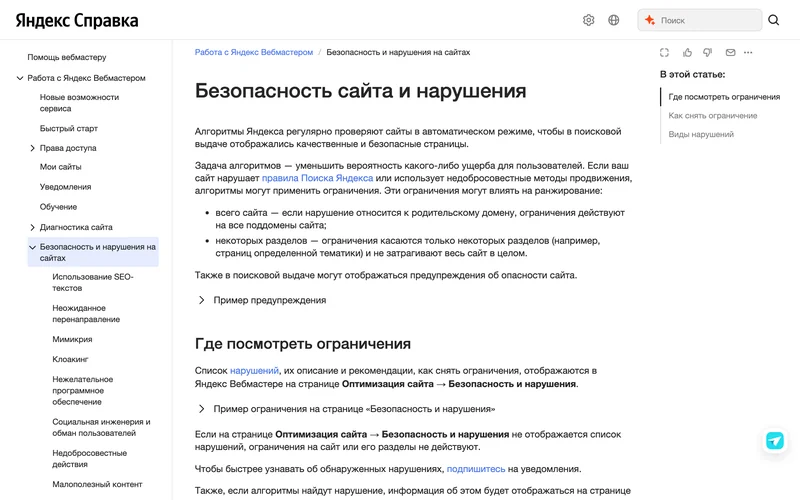The height and width of the screenshot is (500, 800).
Task: Click the magnifier search icon
Action: point(773,20)
